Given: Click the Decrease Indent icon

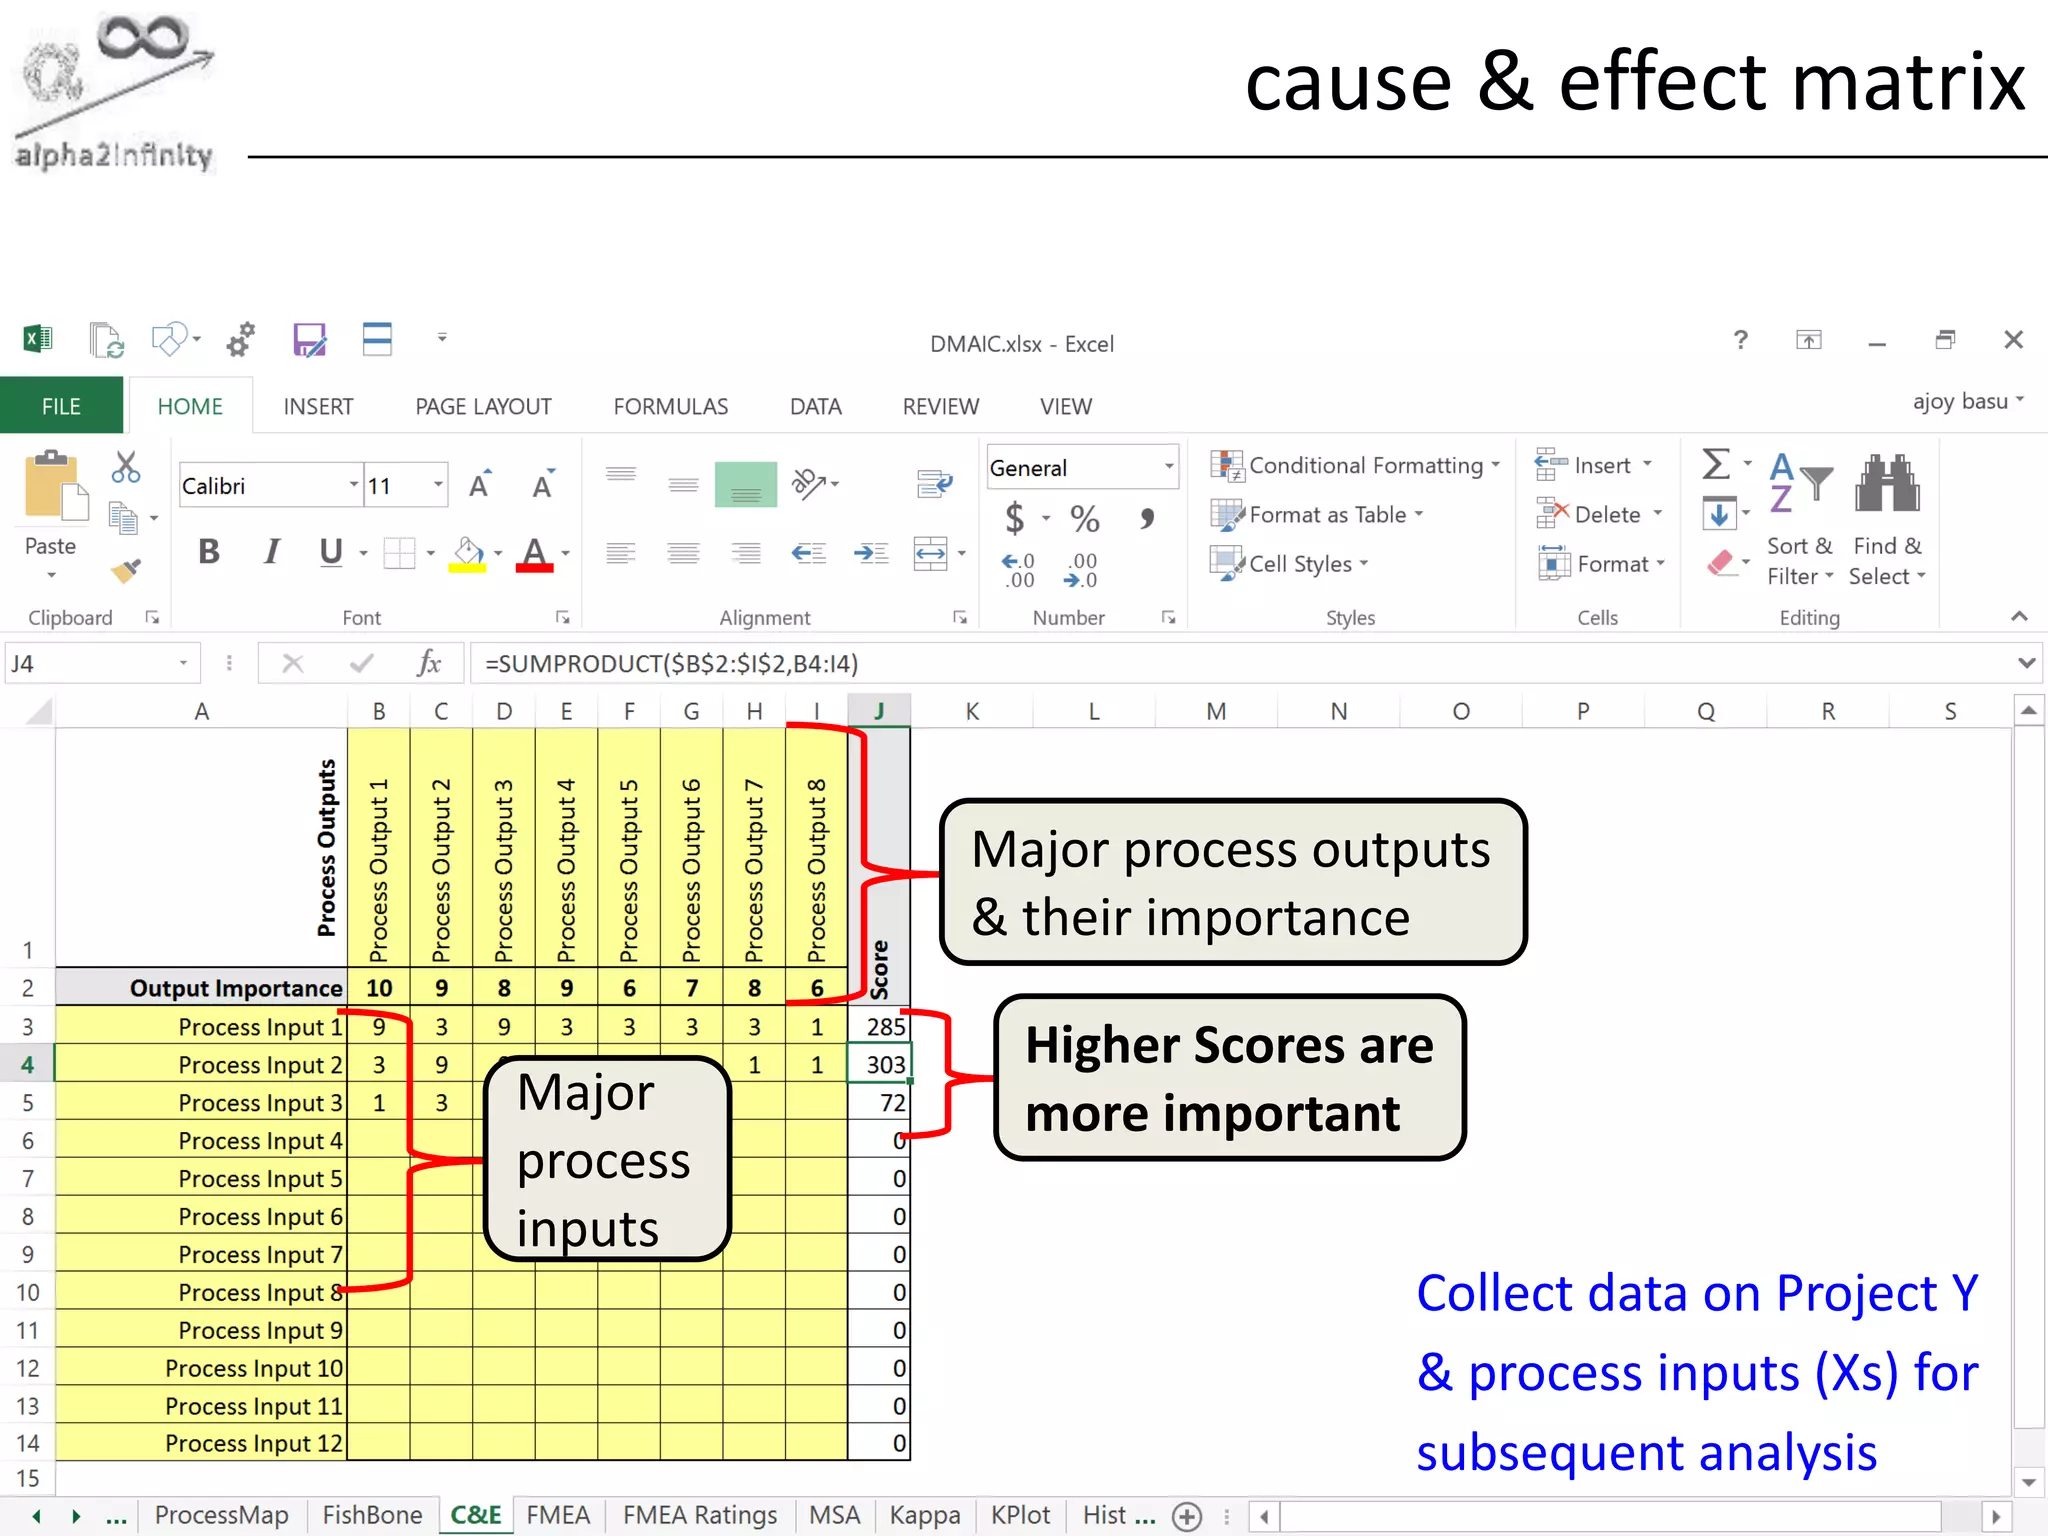Looking at the screenshot, I should click(x=809, y=553).
